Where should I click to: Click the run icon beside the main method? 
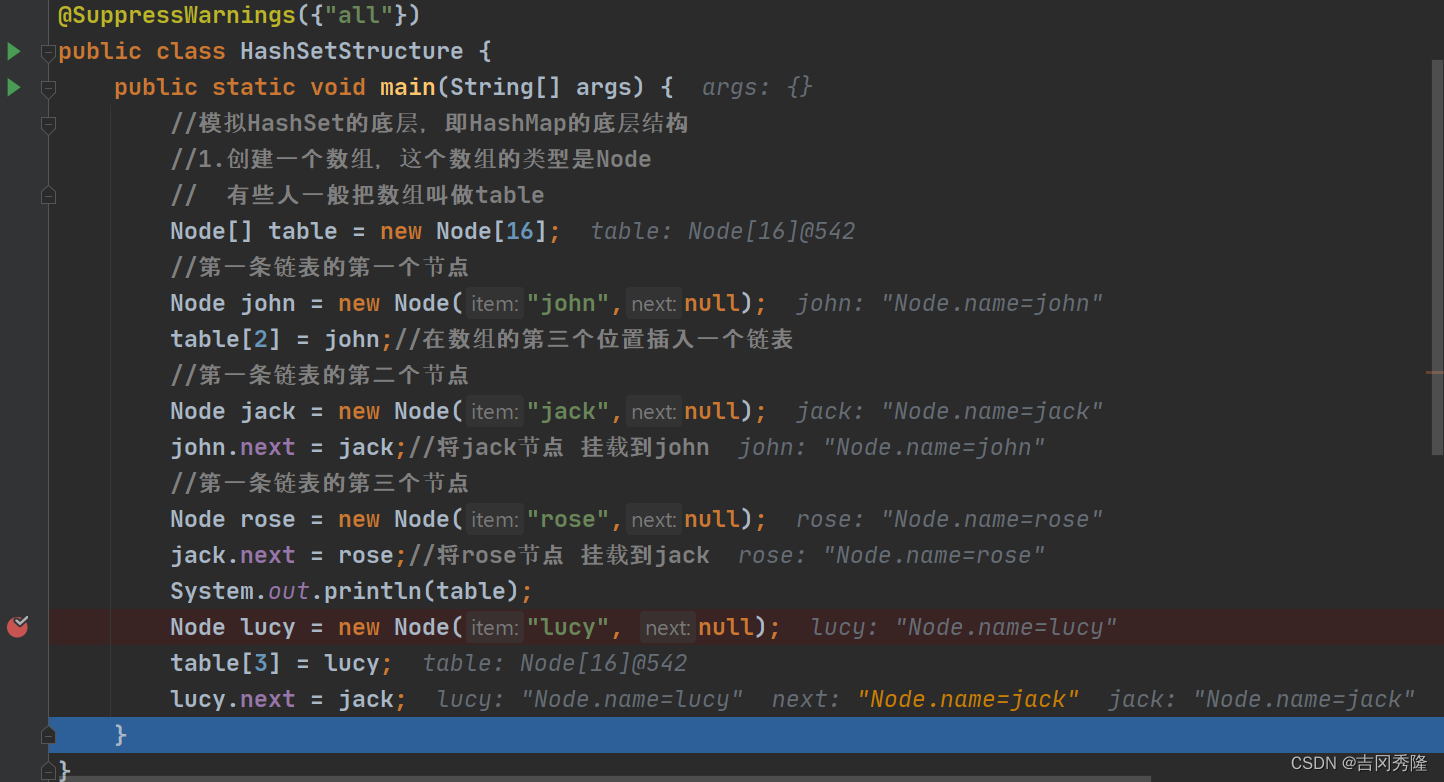click(14, 87)
